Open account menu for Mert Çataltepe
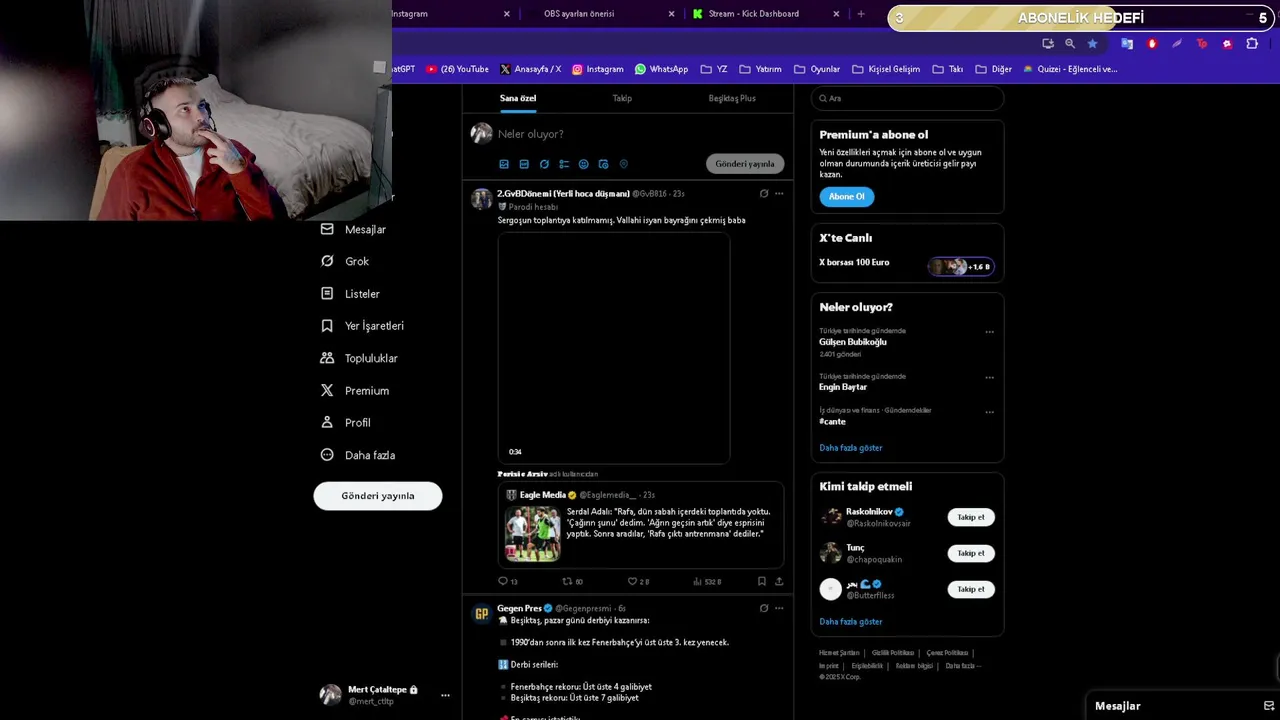This screenshot has height=720, width=1280. pyautogui.click(x=384, y=695)
